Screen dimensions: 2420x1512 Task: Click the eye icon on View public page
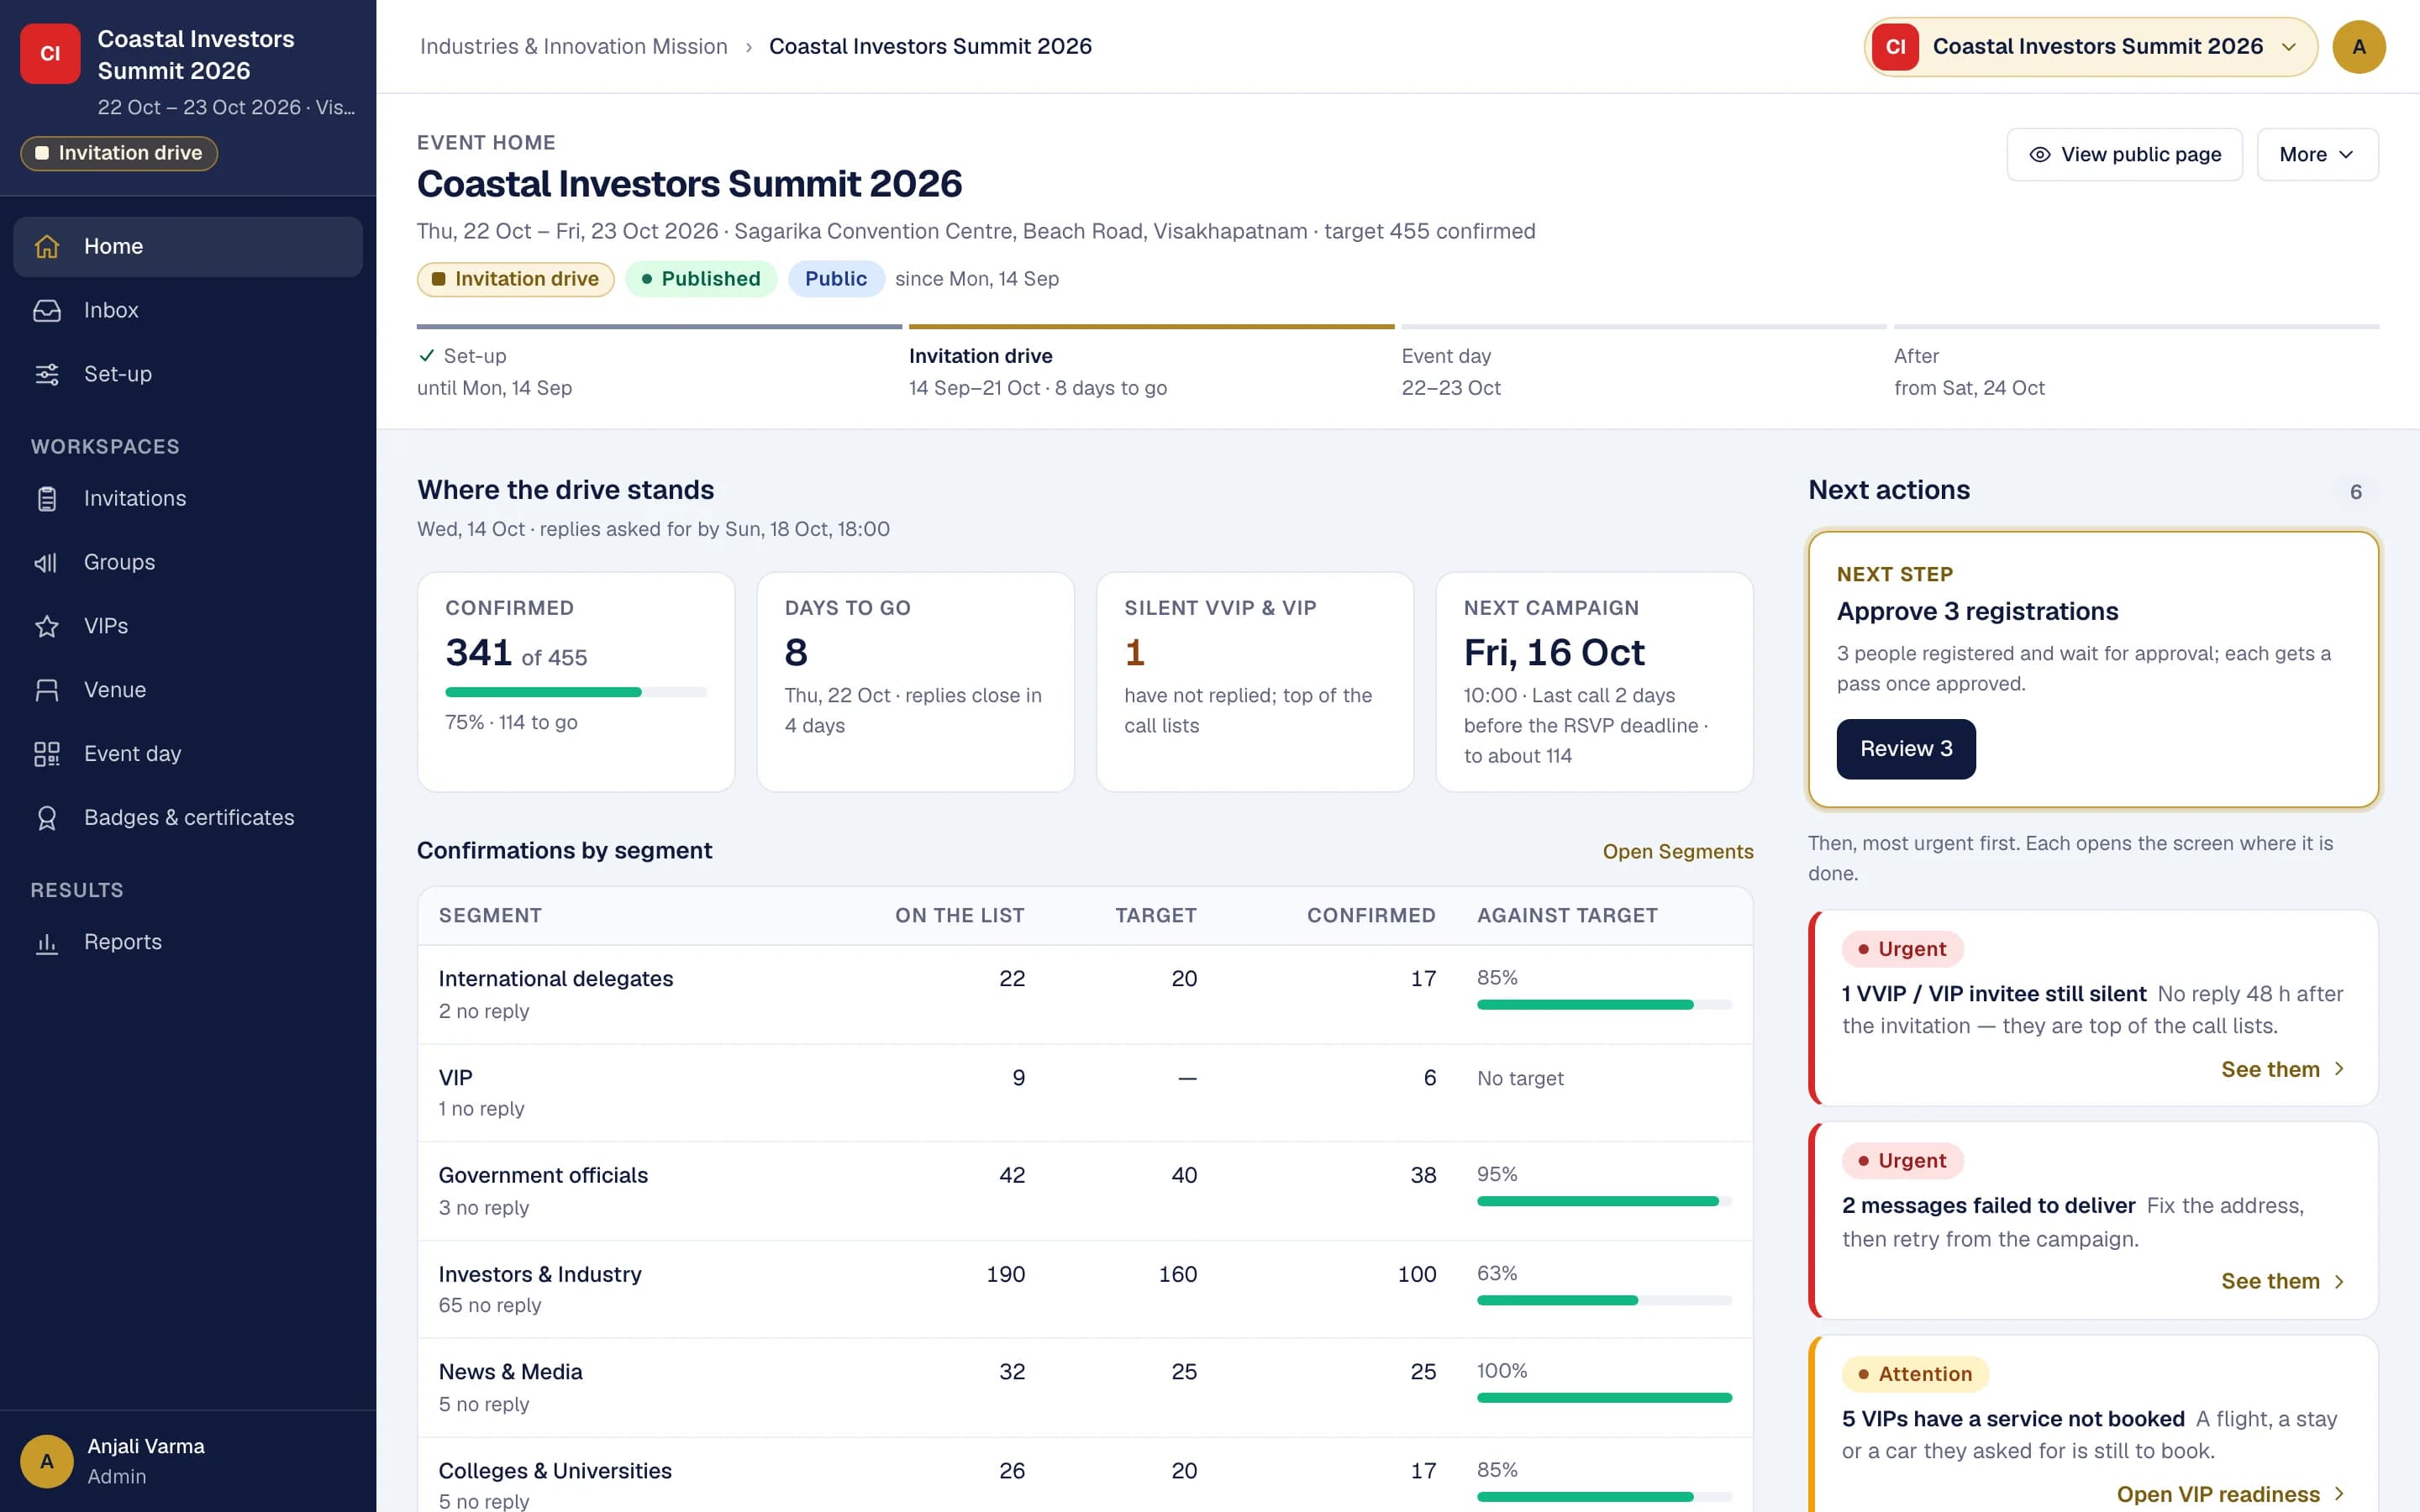[x=2039, y=154]
